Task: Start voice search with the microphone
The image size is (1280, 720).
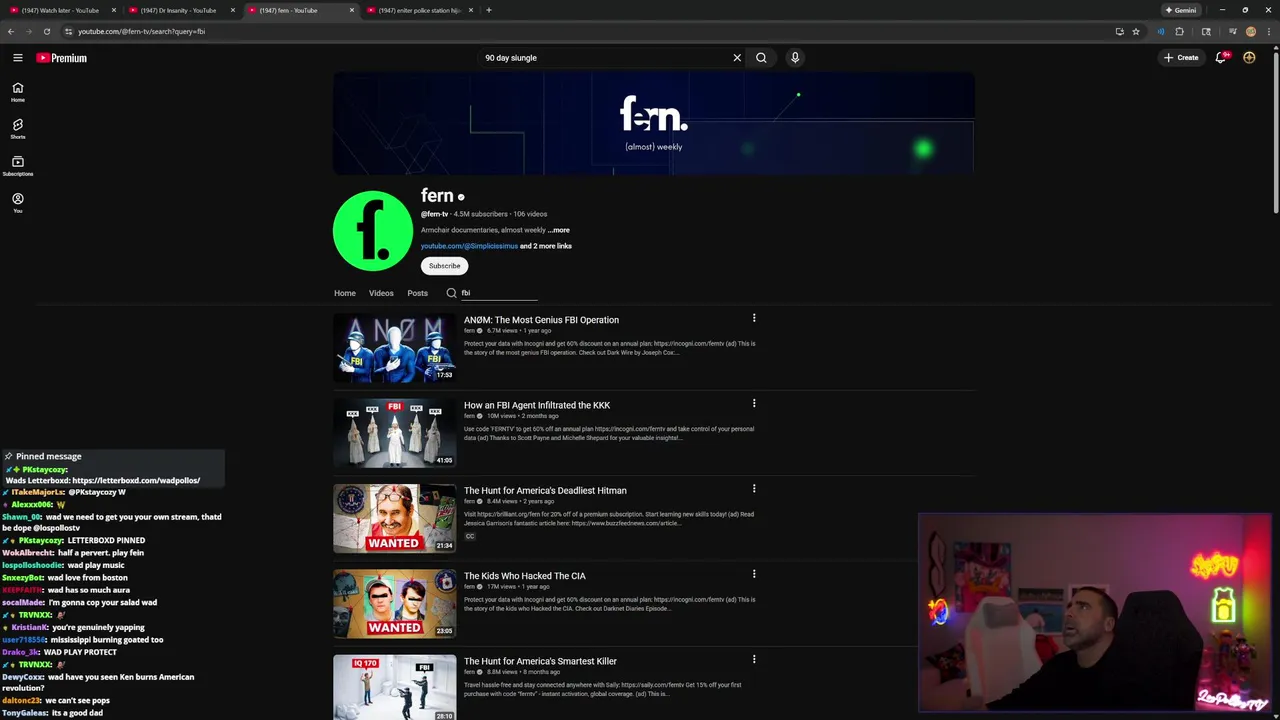Action: pos(795,58)
